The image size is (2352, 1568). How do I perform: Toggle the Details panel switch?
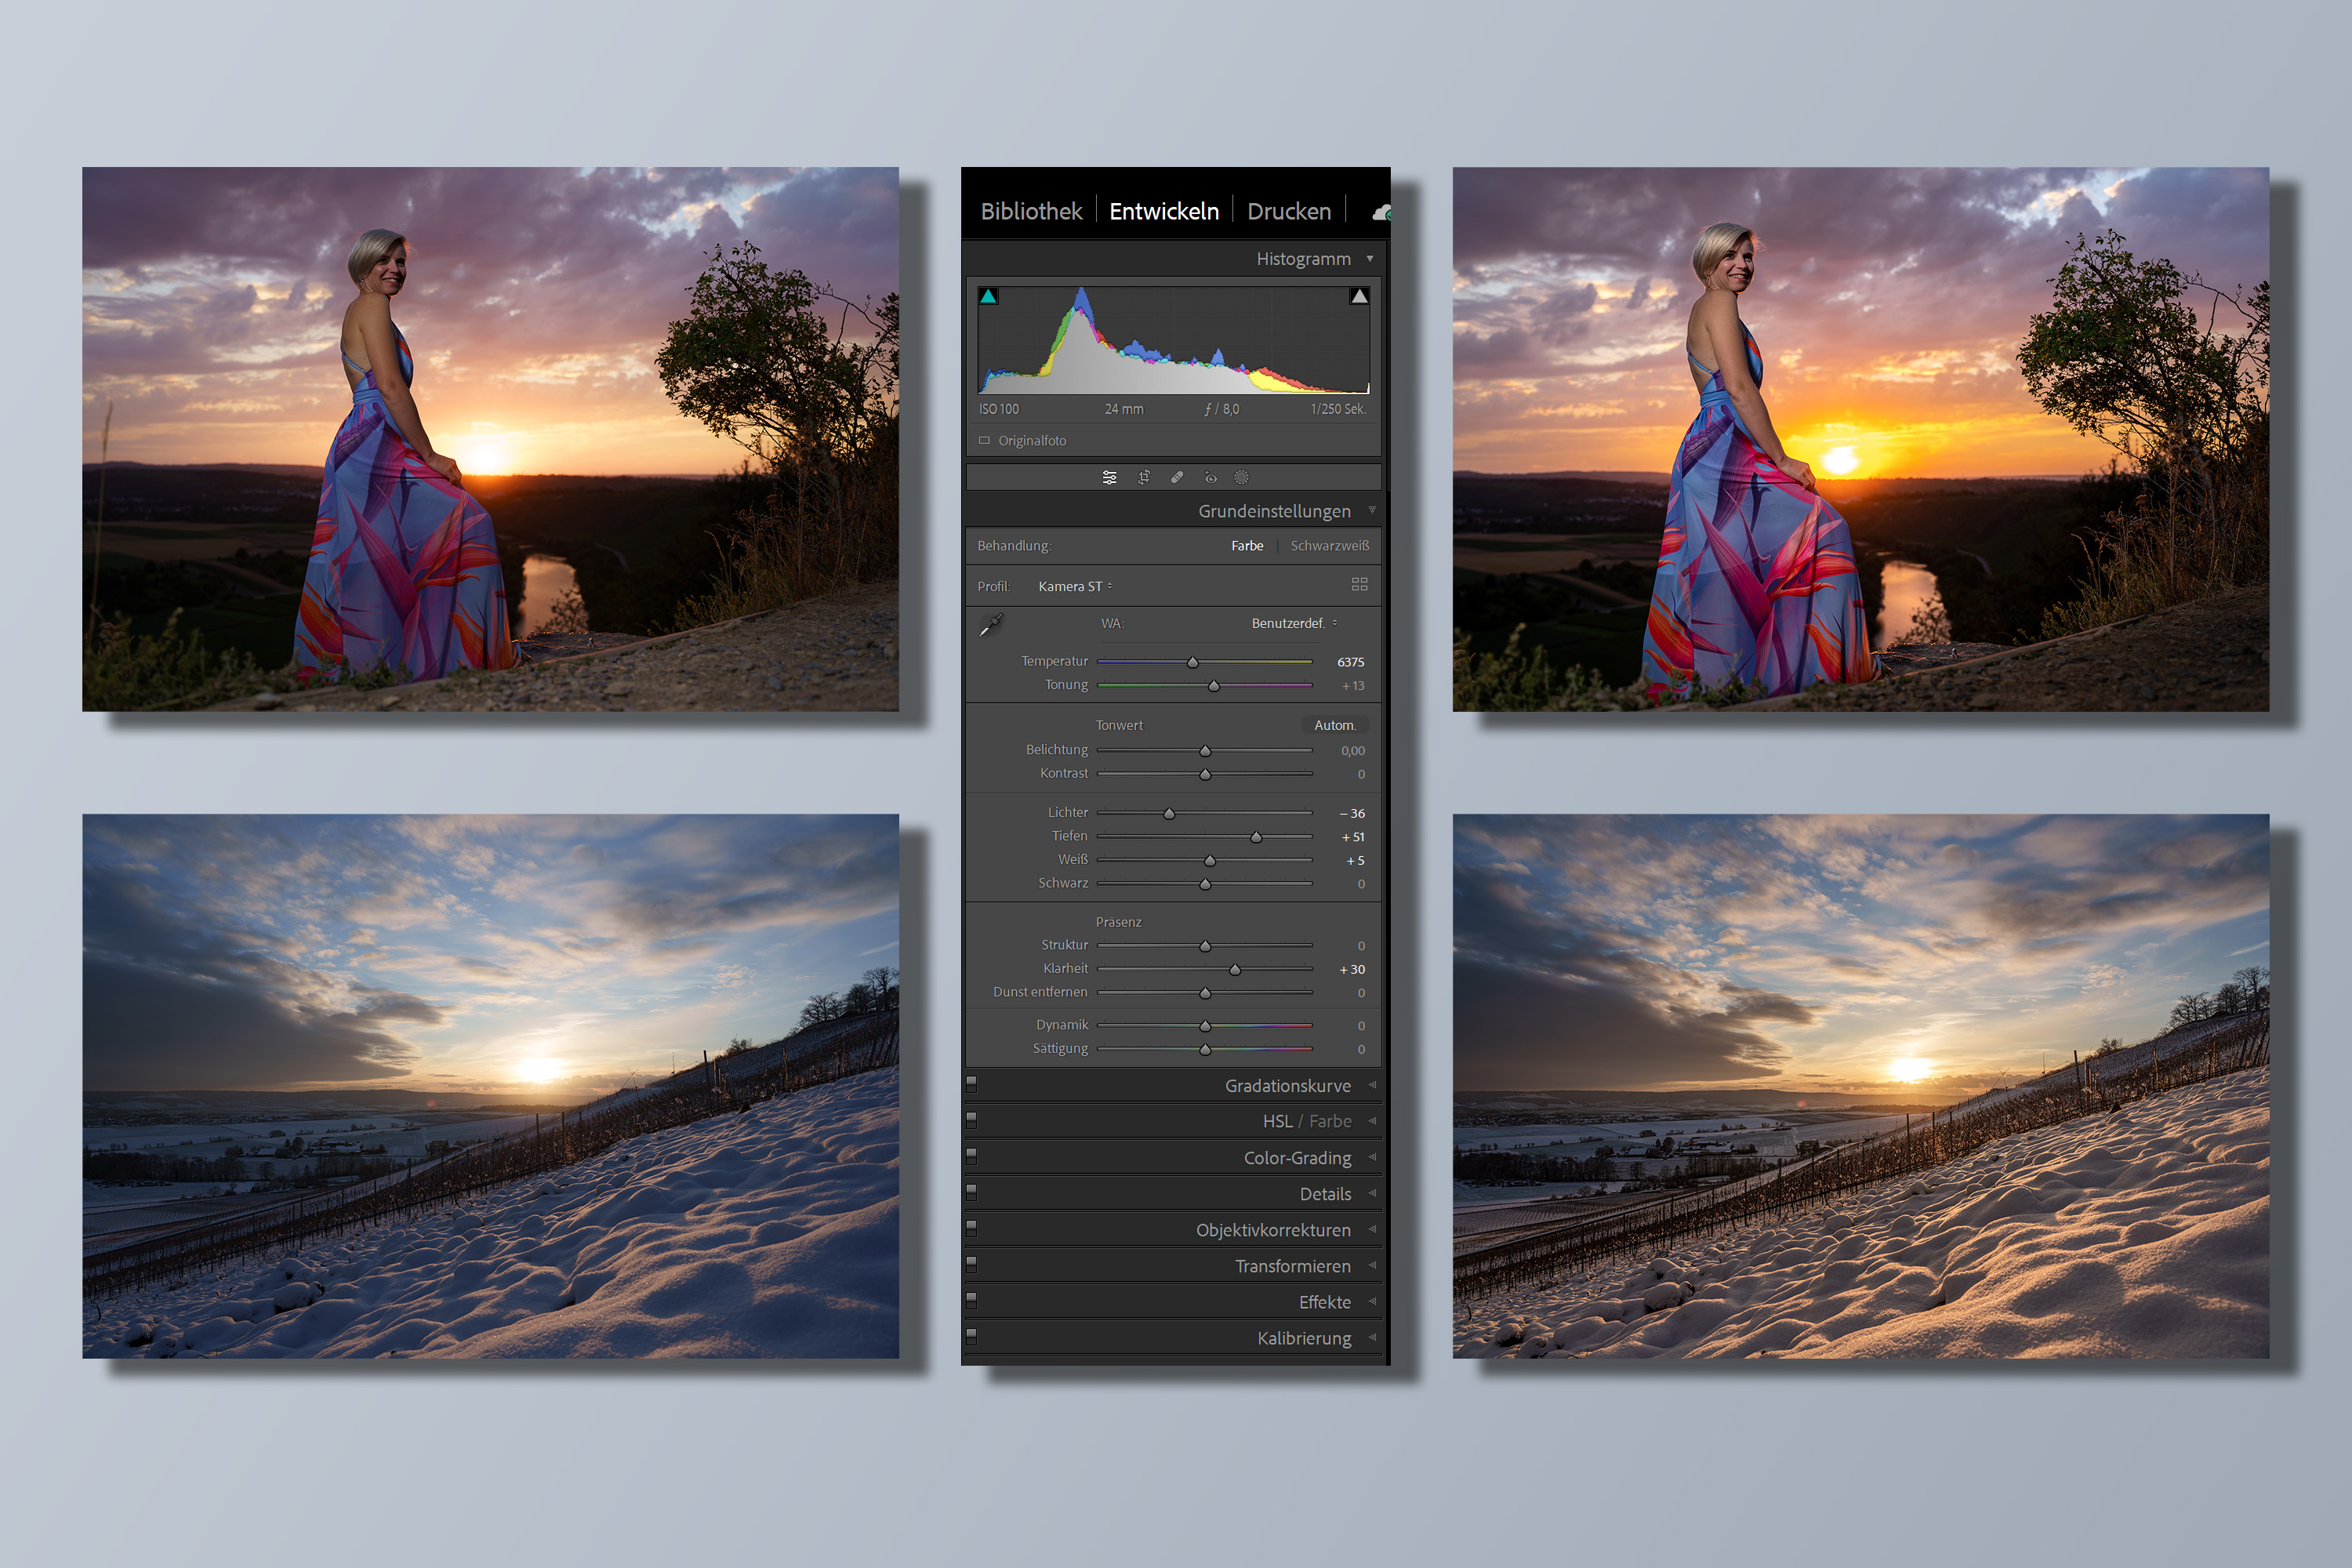click(971, 1192)
